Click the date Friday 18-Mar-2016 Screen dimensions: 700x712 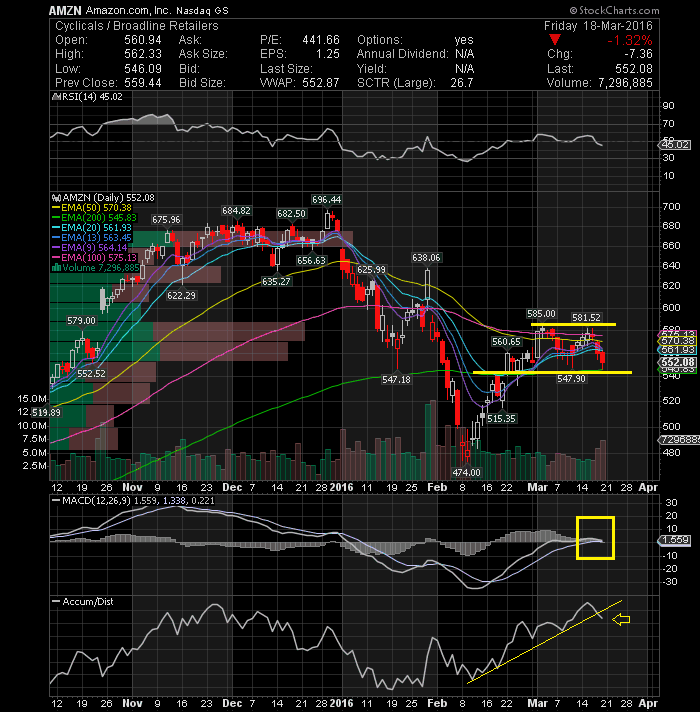[598, 25]
